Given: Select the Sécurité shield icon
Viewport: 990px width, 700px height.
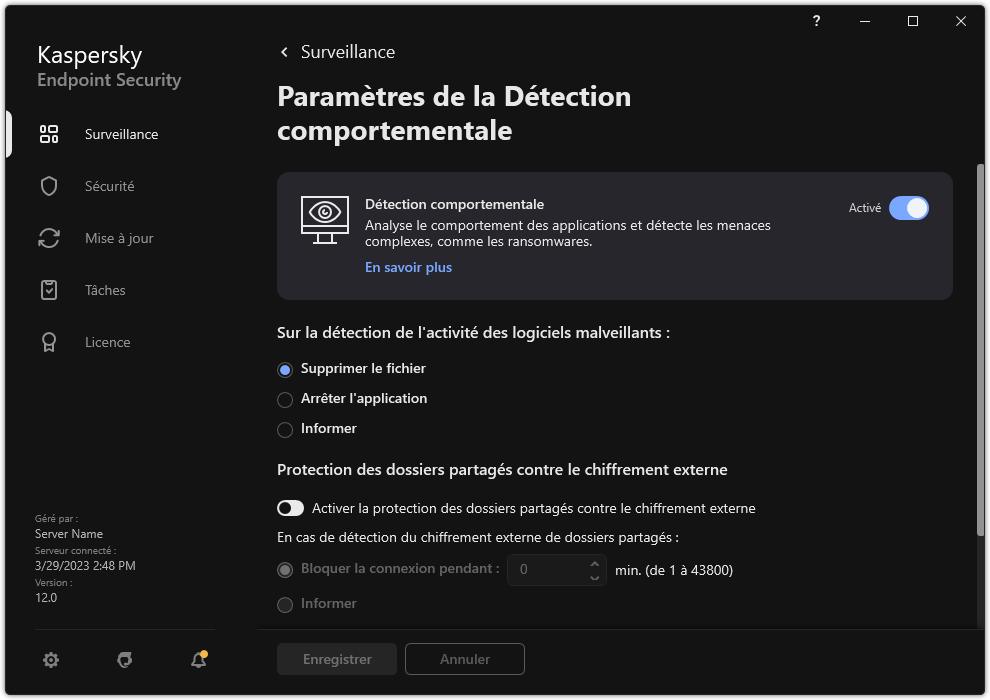Looking at the screenshot, I should (x=49, y=185).
